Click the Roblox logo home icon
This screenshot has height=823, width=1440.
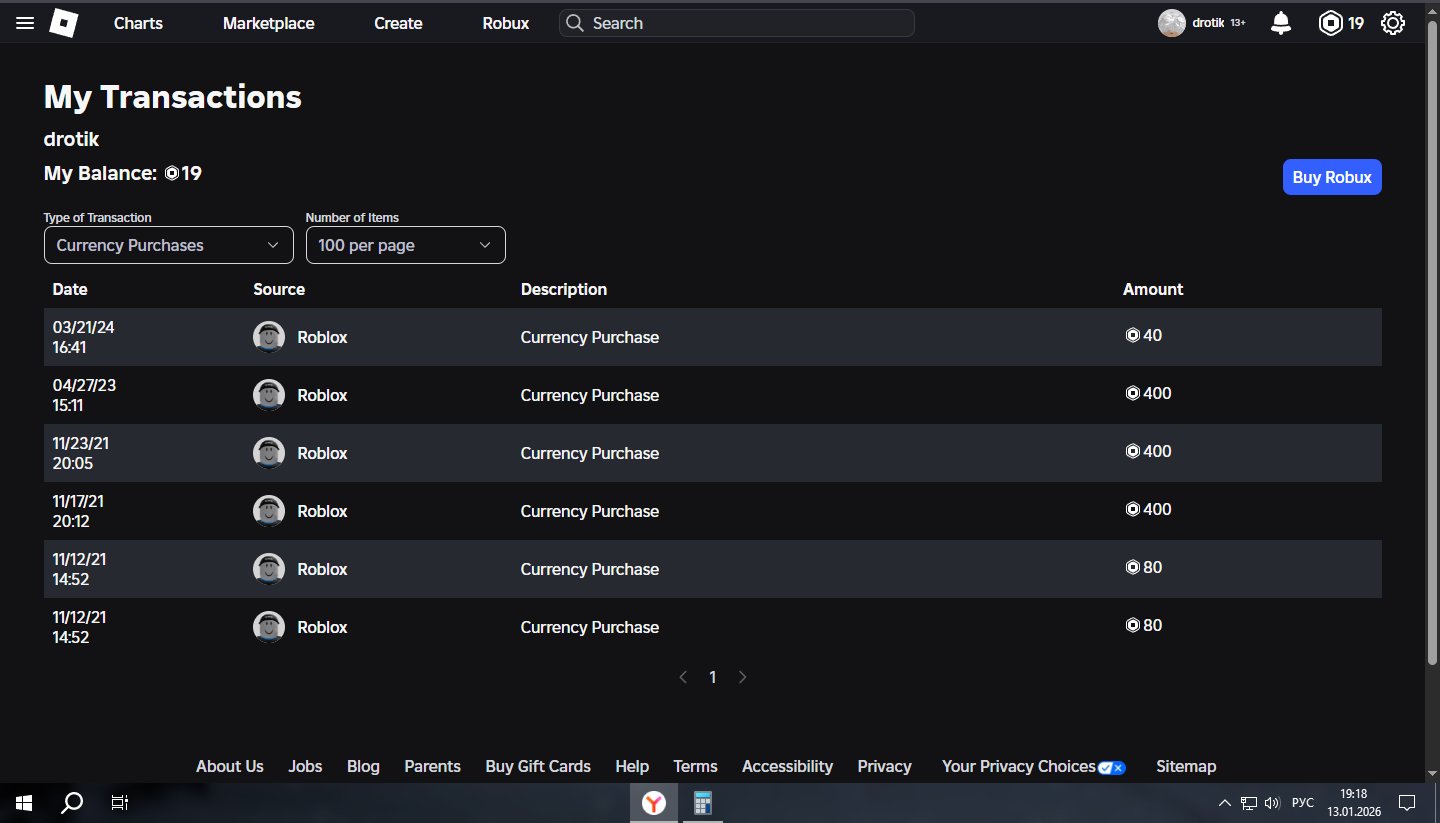(64, 23)
